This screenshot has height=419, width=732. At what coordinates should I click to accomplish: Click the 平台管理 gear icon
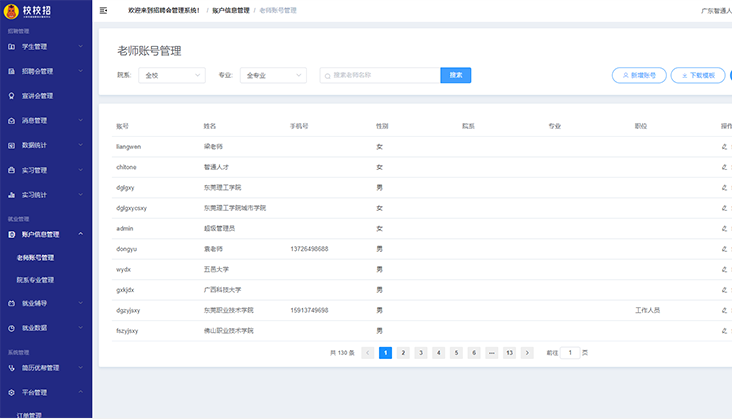12,392
